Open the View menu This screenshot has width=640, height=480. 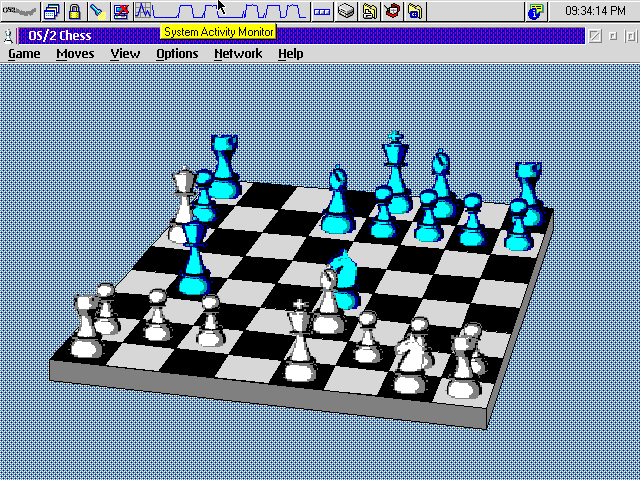[x=125, y=54]
